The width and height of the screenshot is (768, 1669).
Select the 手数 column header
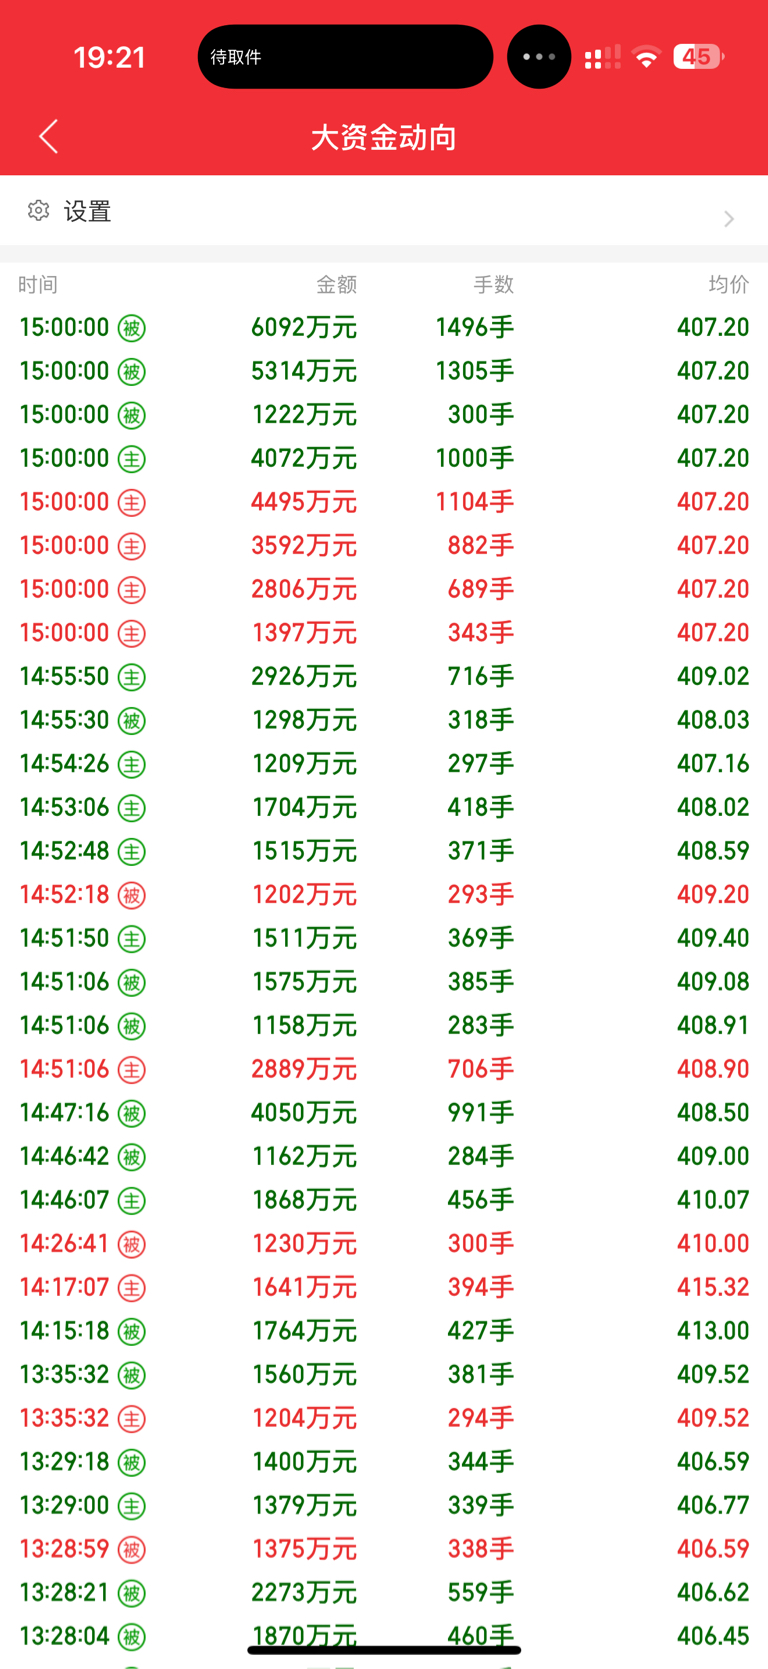493,285
